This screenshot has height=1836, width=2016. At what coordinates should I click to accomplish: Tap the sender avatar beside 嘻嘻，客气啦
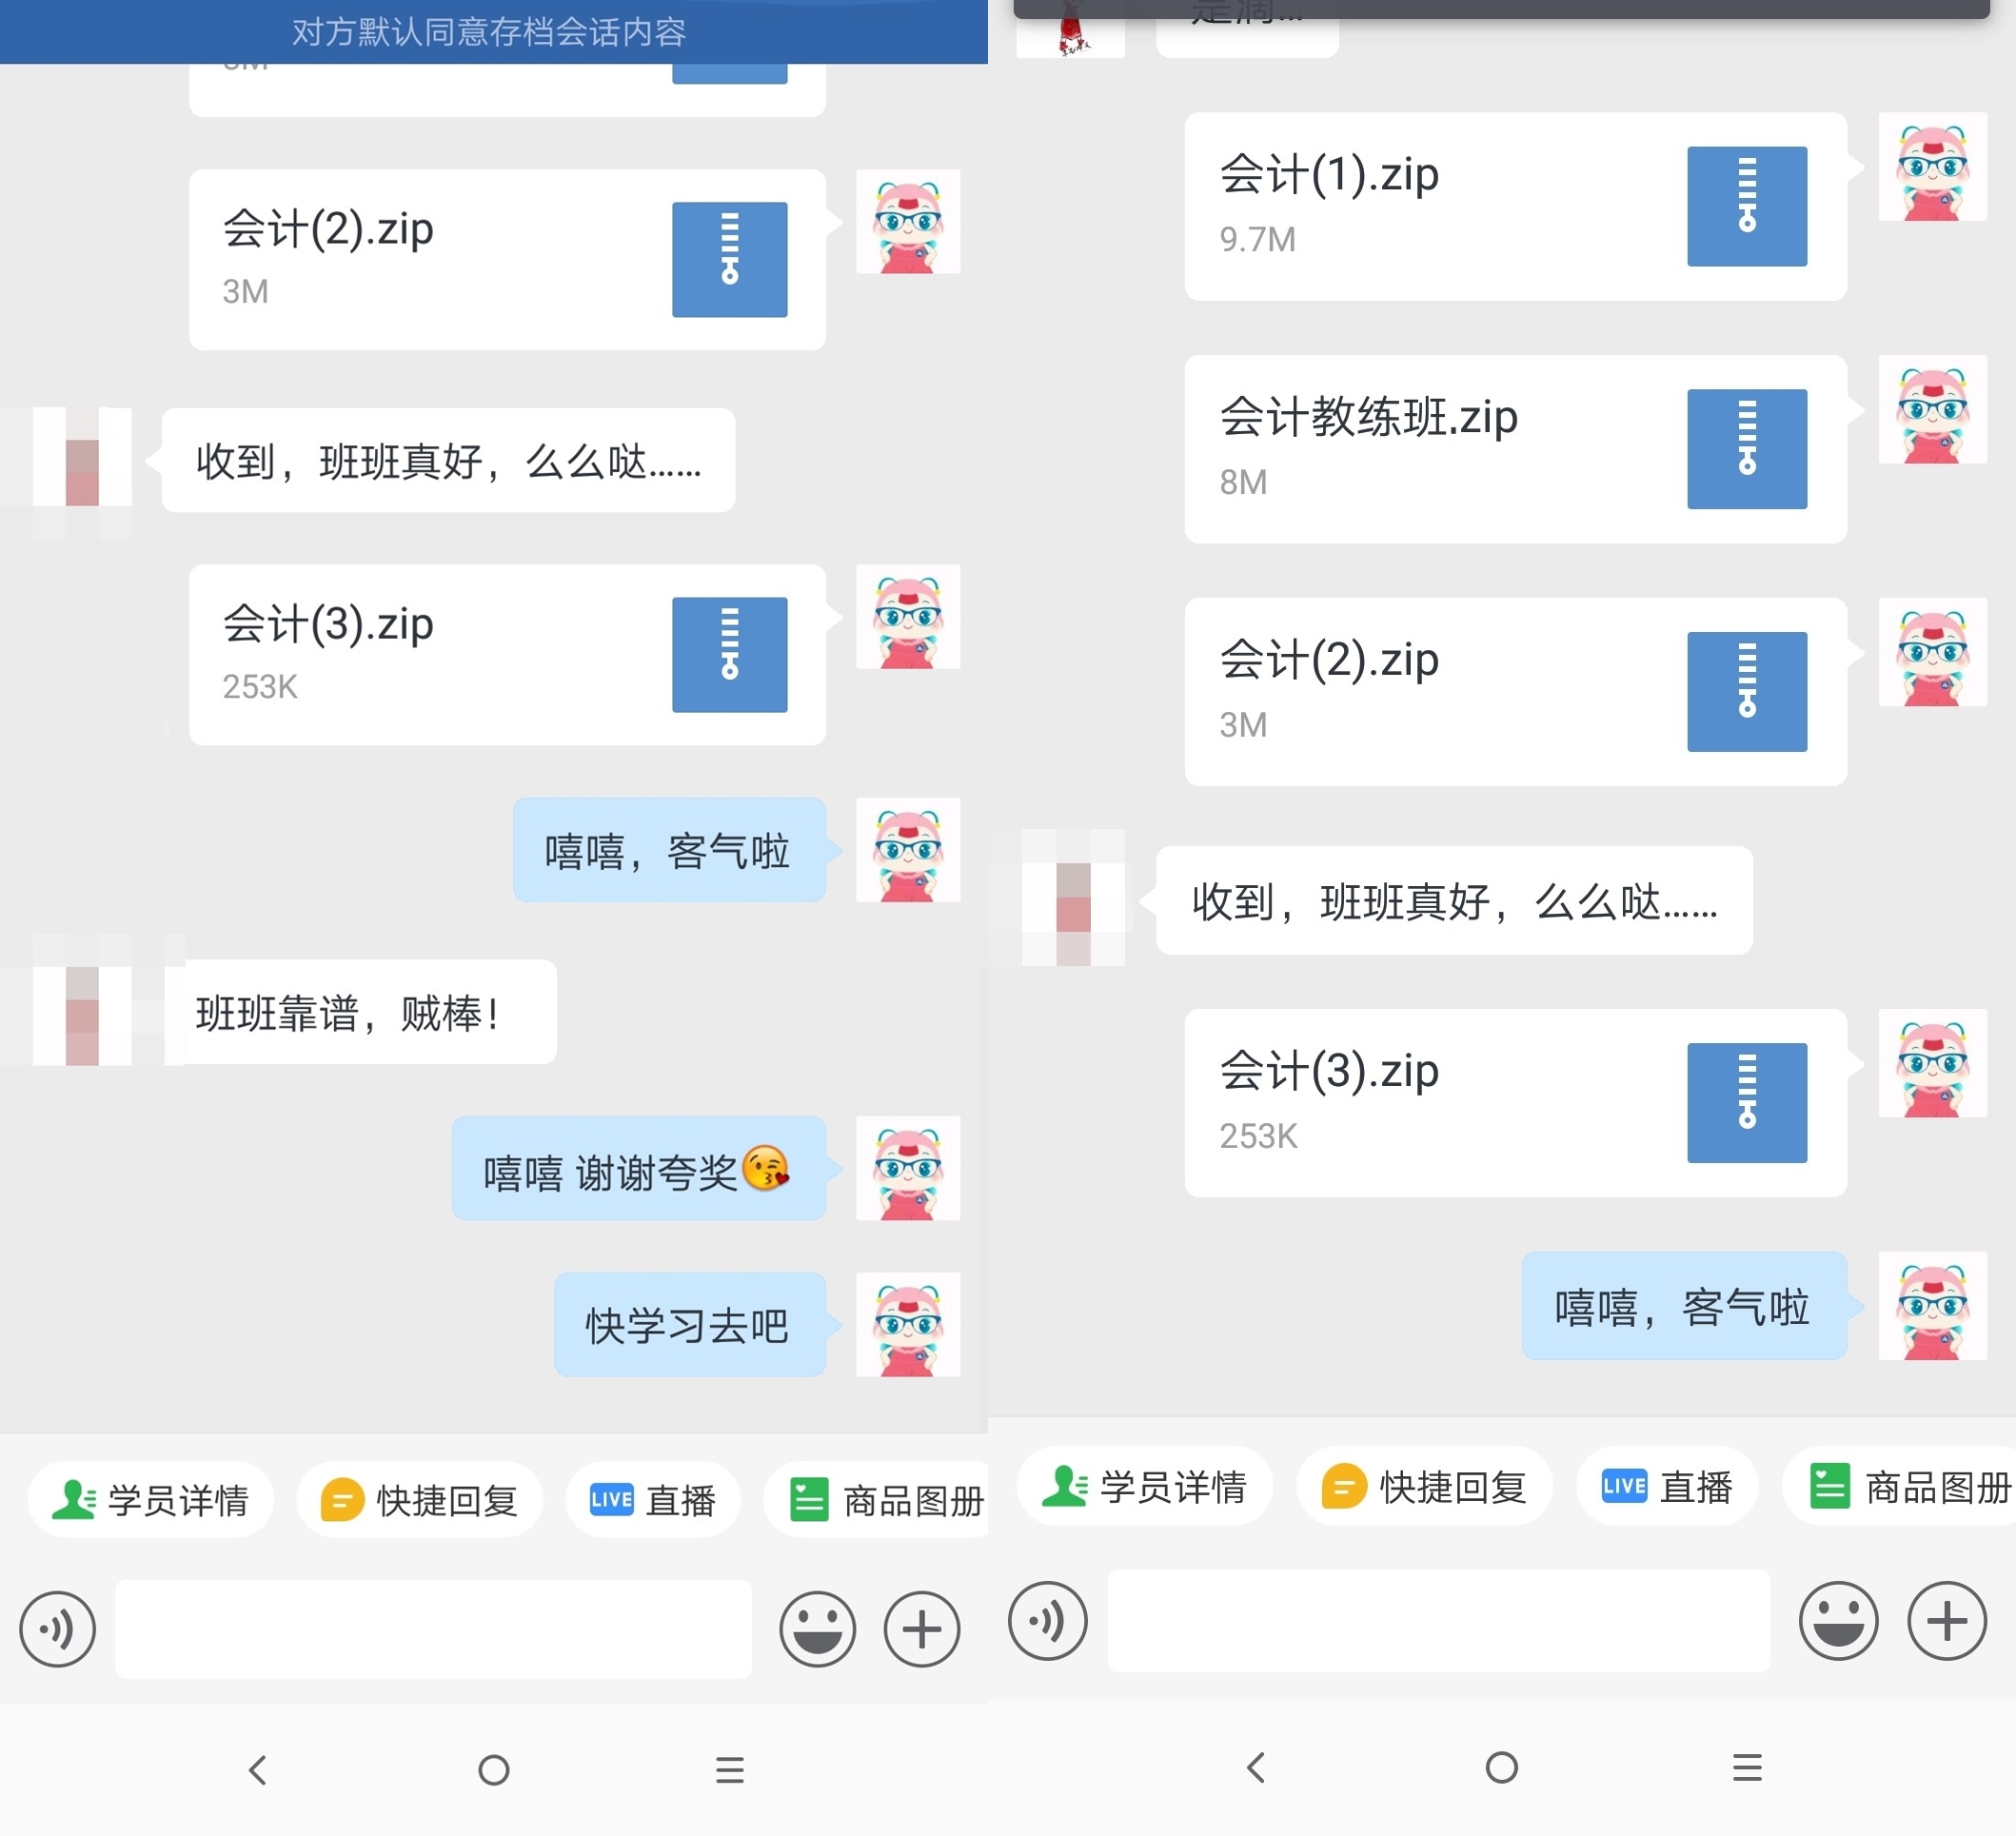pyautogui.click(x=907, y=850)
